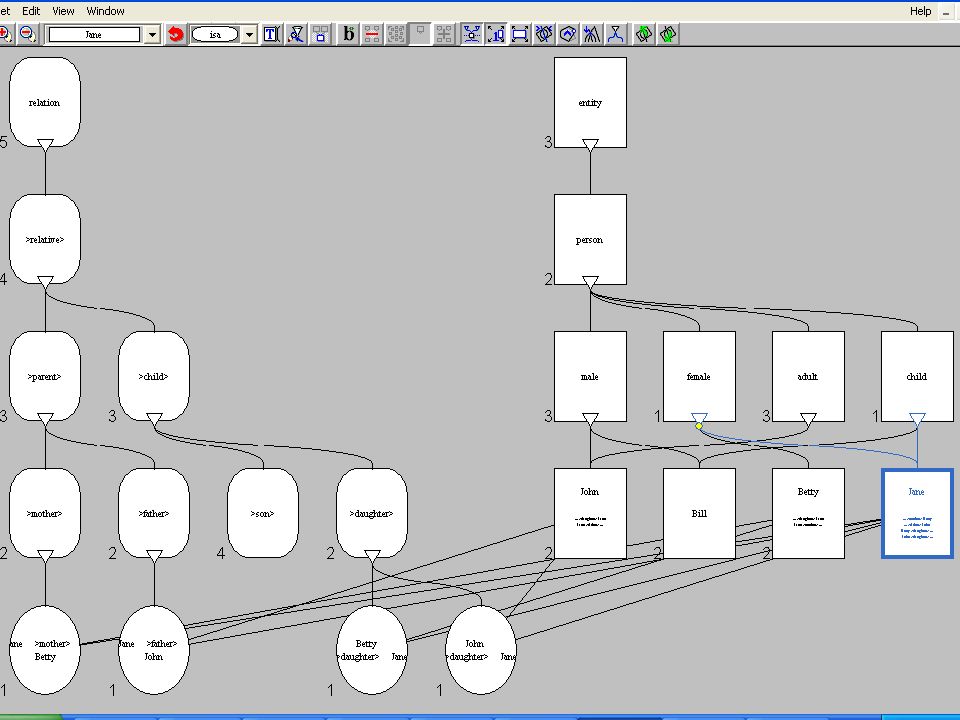This screenshot has height=720, width=960.
Task: Open the Edit menu
Action: click(31, 11)
